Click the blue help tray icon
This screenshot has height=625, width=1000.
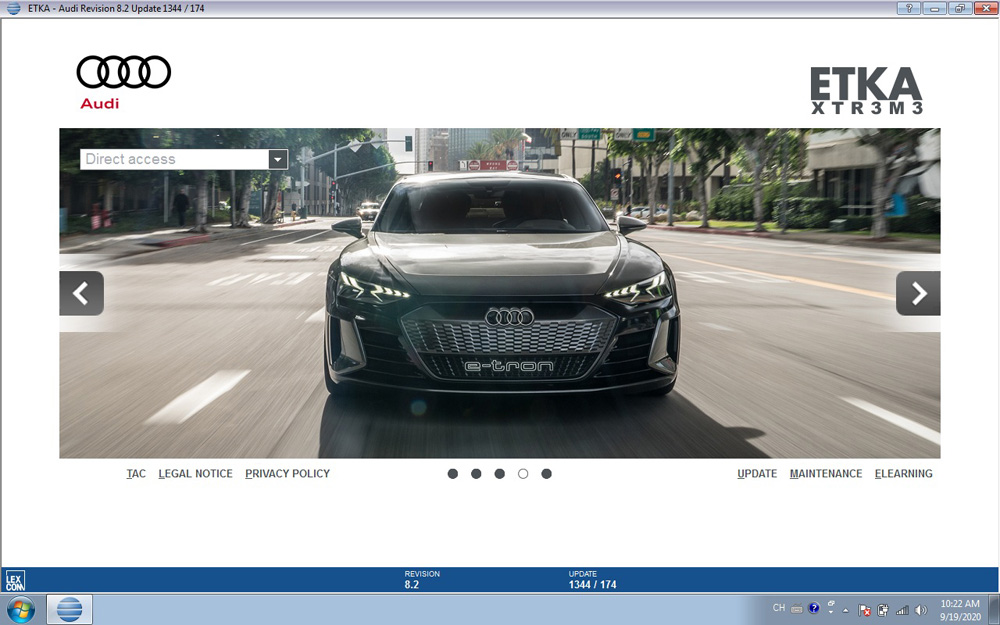(x=814, y=608)
